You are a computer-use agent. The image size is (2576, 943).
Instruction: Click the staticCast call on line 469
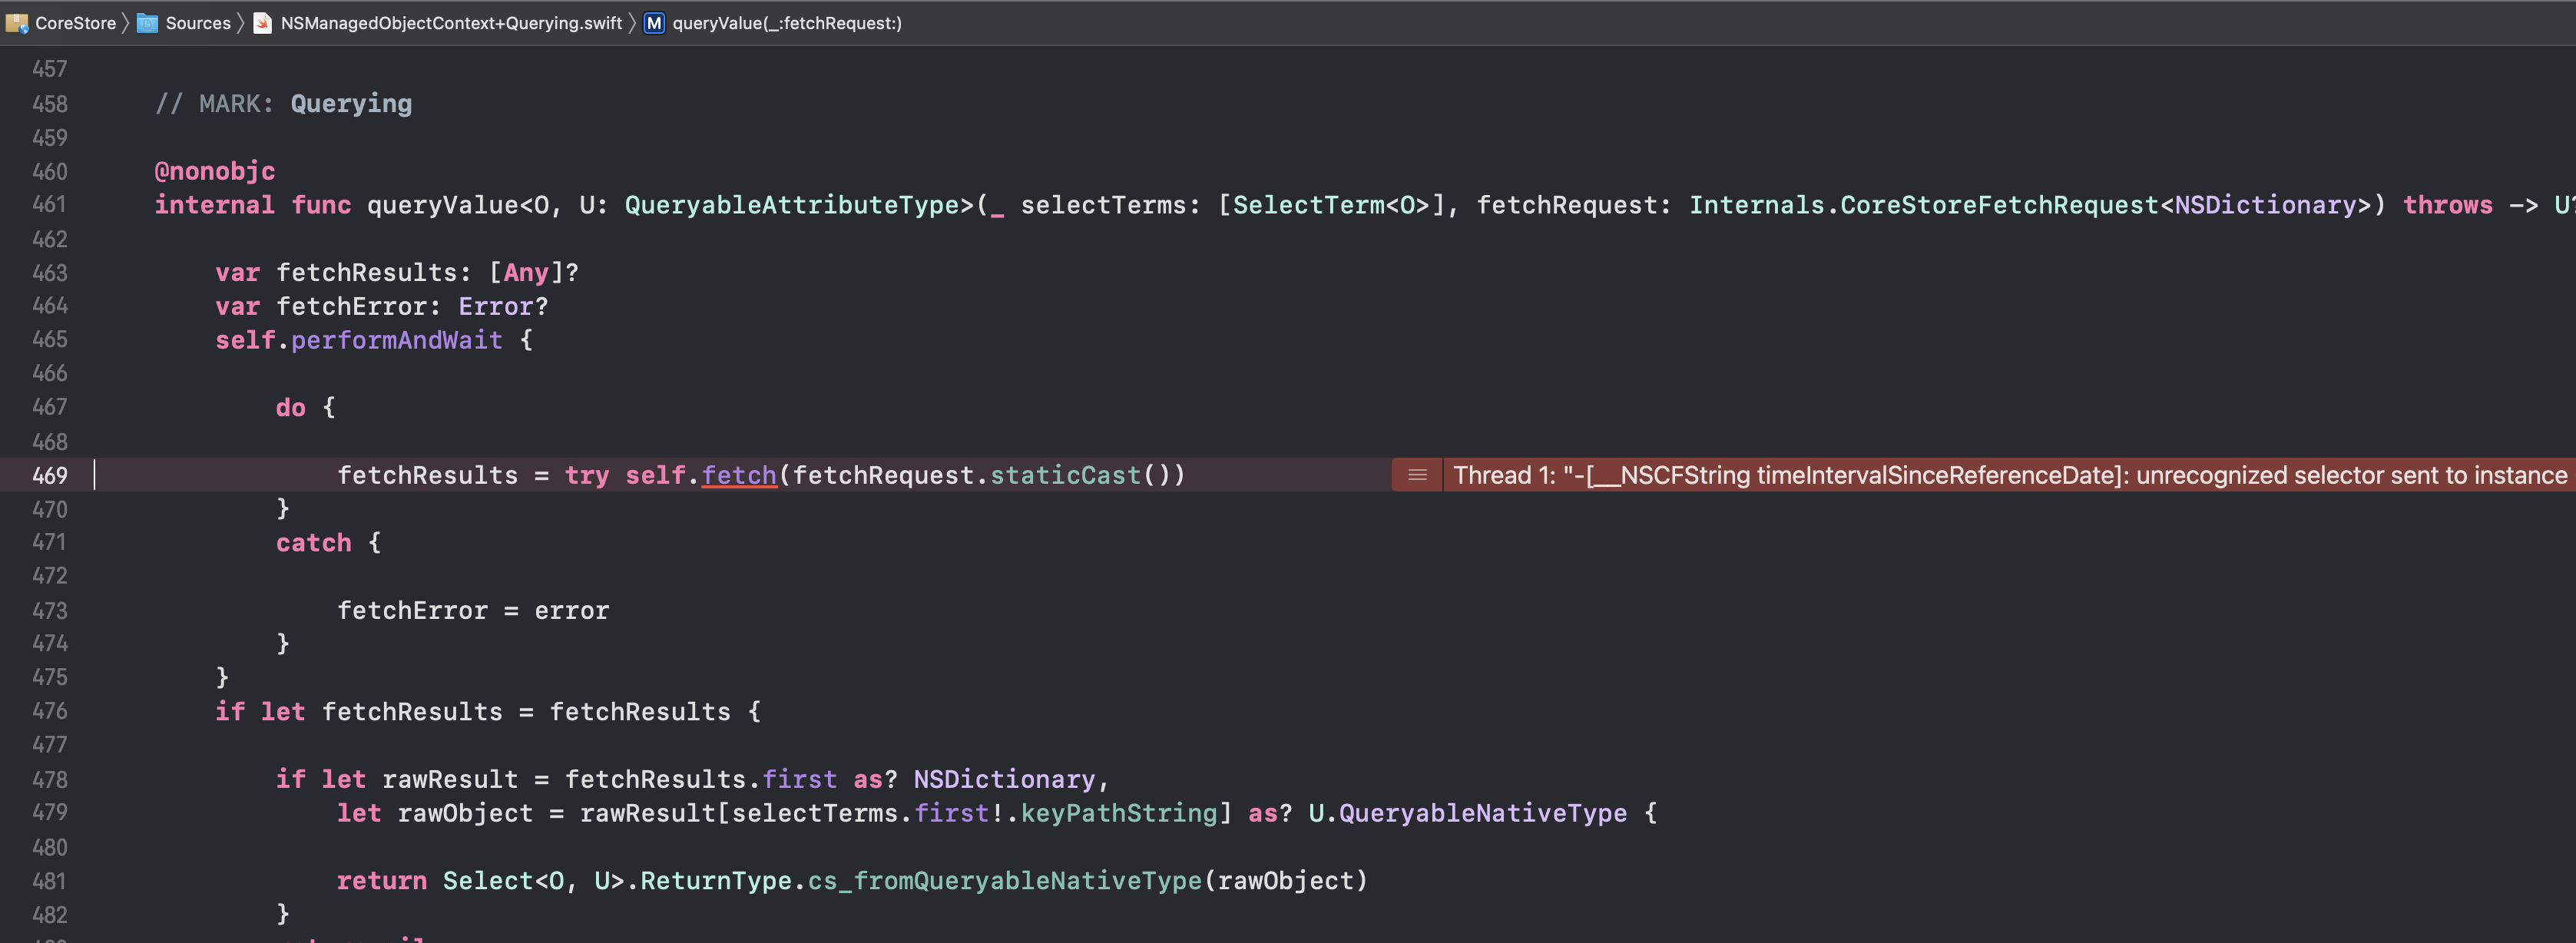tap(1065, 475)
